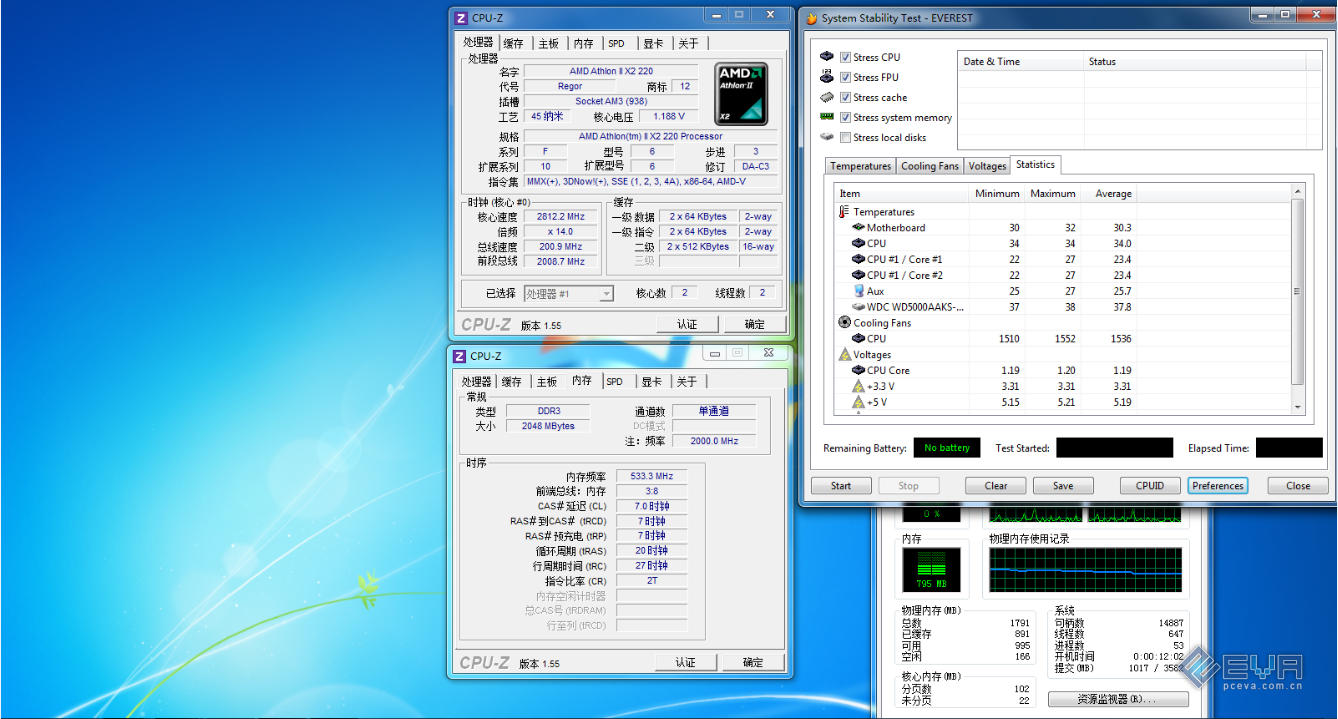Click the No battery indicator

coord(947,448)
